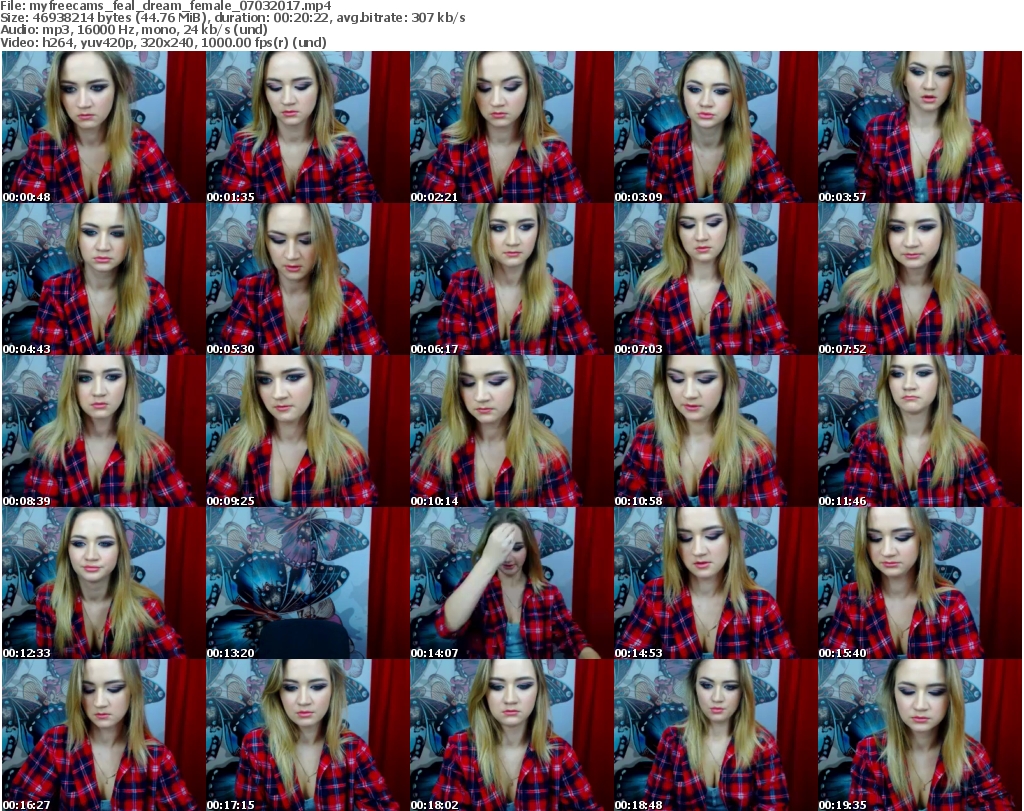Click the Audio mp3 info line
1024x811 pixels.
coord(134,30)
